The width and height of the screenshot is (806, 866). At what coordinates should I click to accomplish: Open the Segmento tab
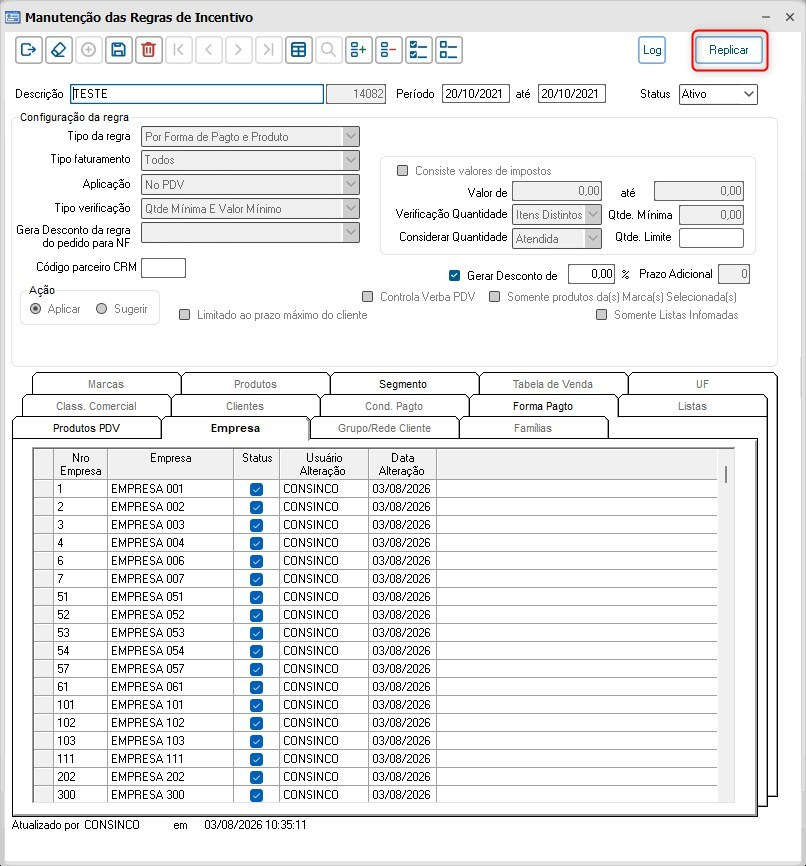403,384
